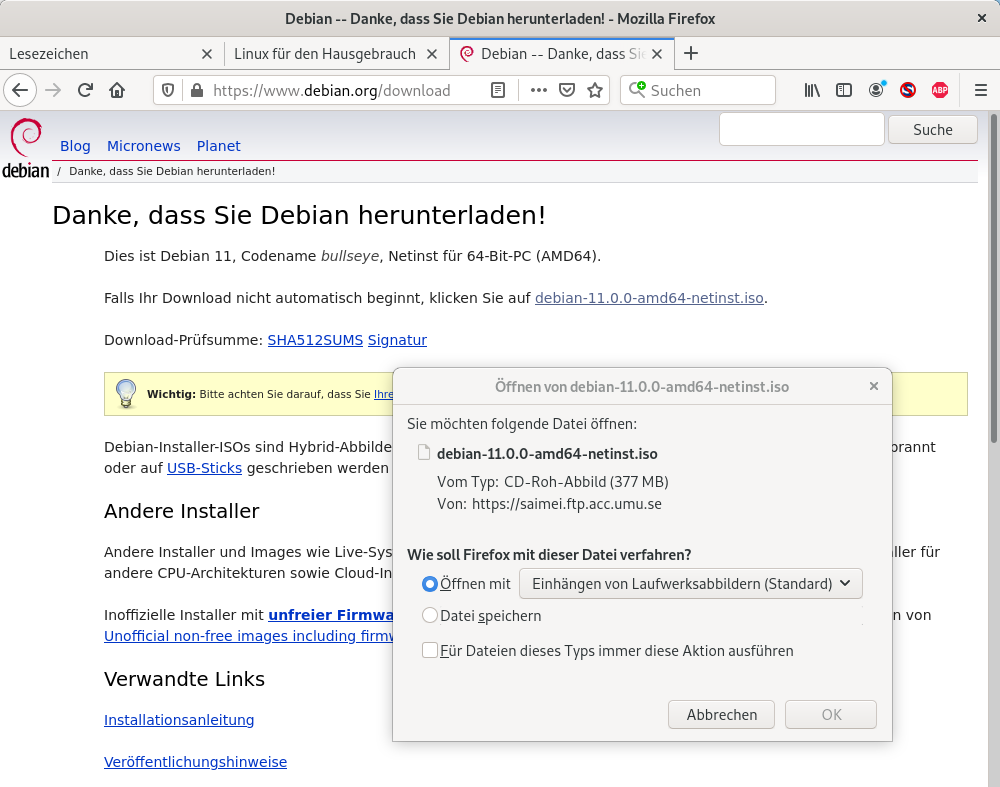Image resolution: width=1000 pixels, height=787 pixels.
Task: Open Unofficial non-free images link
Action: tap(248, 636)
